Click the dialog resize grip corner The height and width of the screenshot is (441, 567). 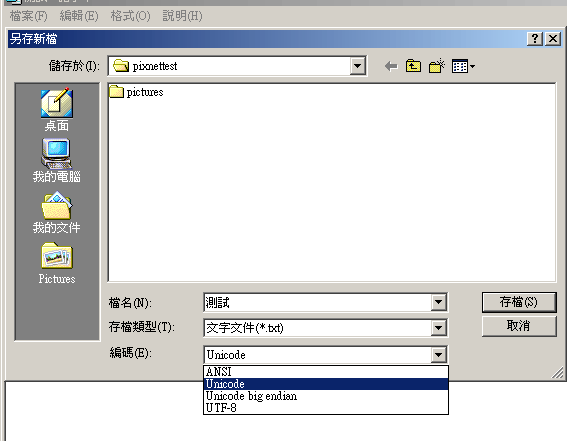pos(558,373)
